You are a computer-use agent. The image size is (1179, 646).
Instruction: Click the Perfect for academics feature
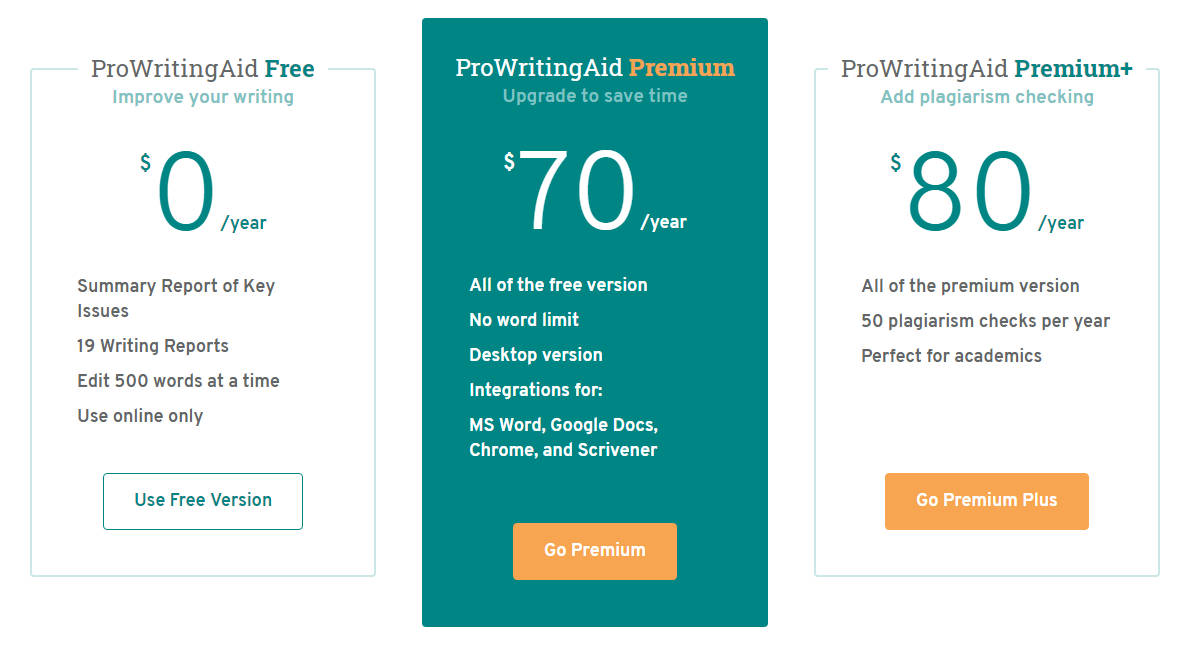pyautogui.click(x=950, y=355)
